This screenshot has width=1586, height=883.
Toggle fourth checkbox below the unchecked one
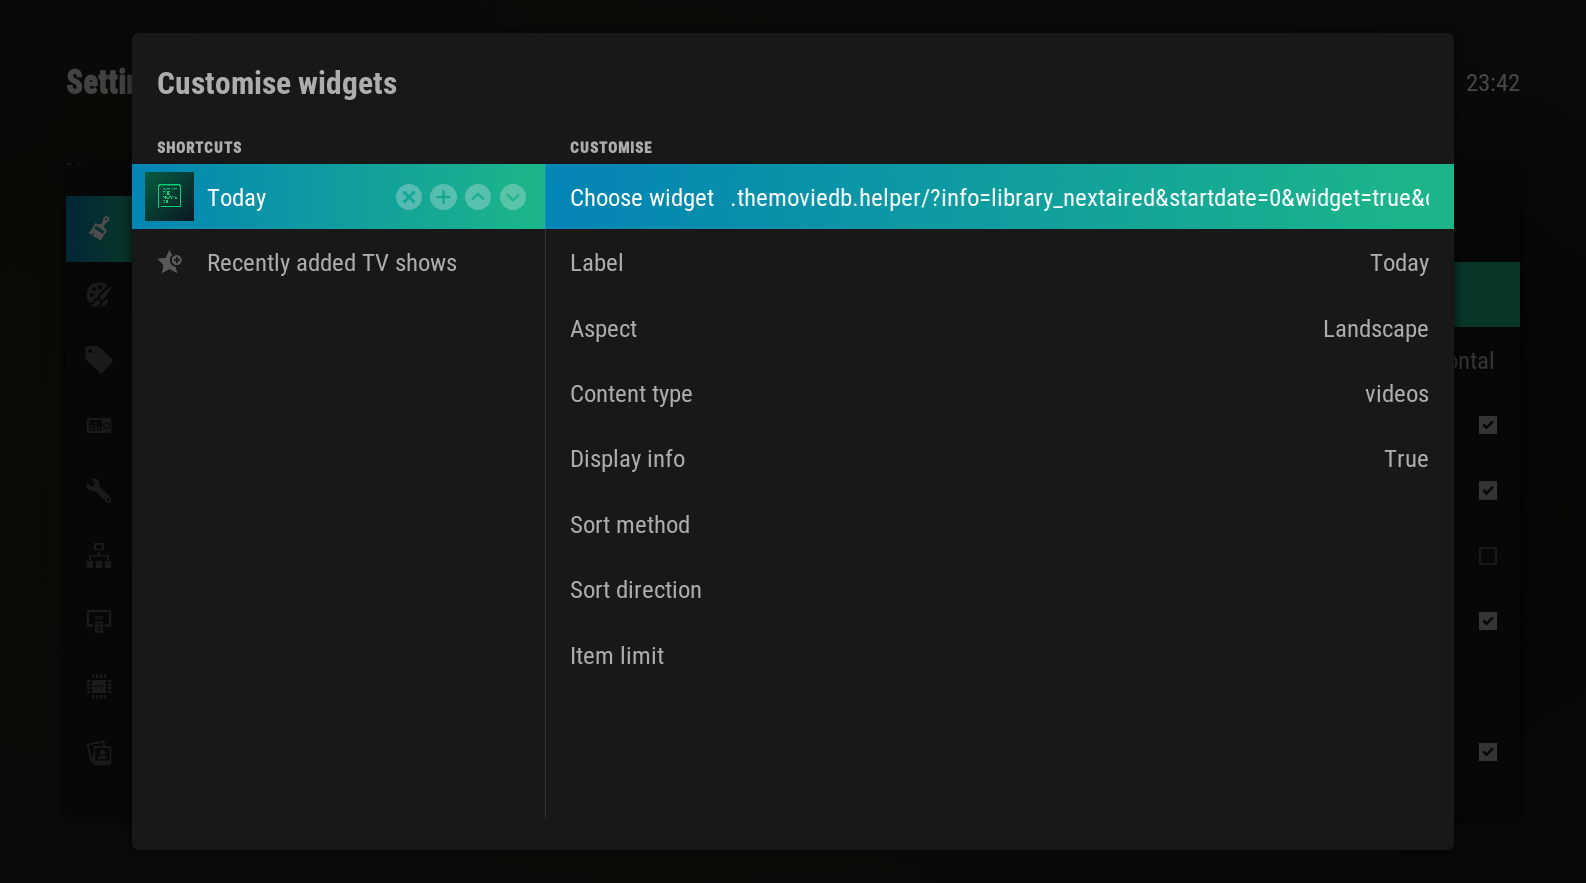click(x=1488, y=621)
